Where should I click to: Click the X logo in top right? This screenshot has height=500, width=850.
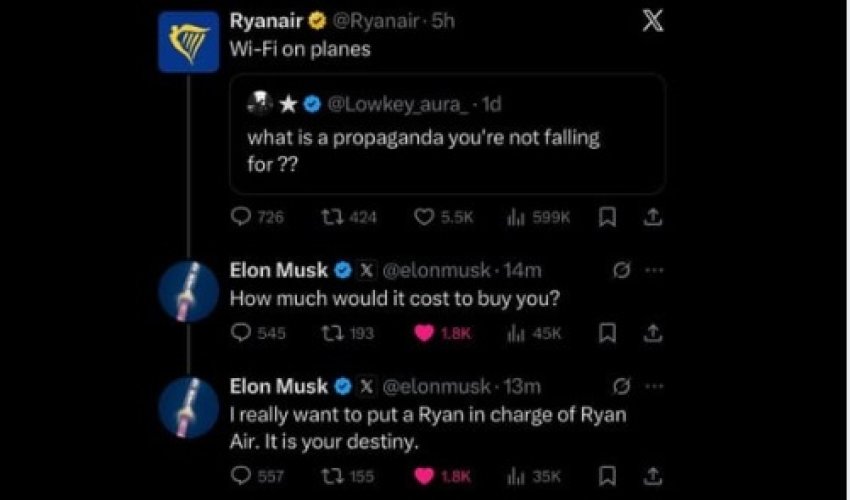click(651, 22)
